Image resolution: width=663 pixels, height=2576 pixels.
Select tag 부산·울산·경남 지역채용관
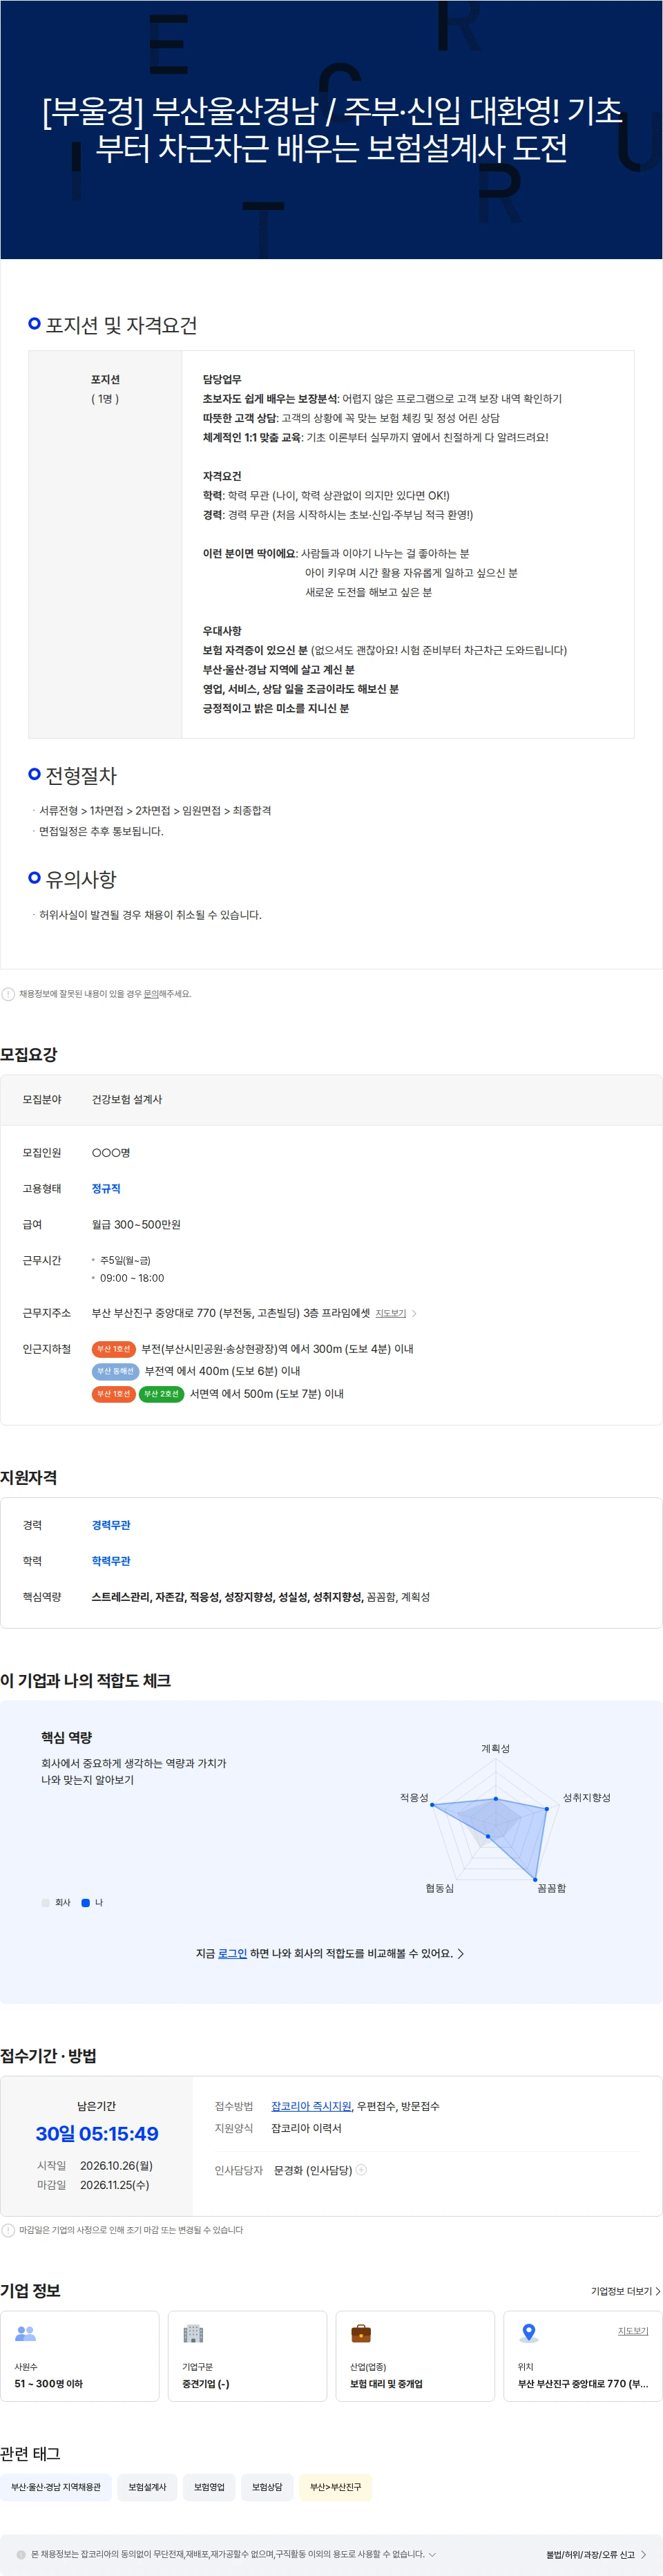coord(56,2487)
